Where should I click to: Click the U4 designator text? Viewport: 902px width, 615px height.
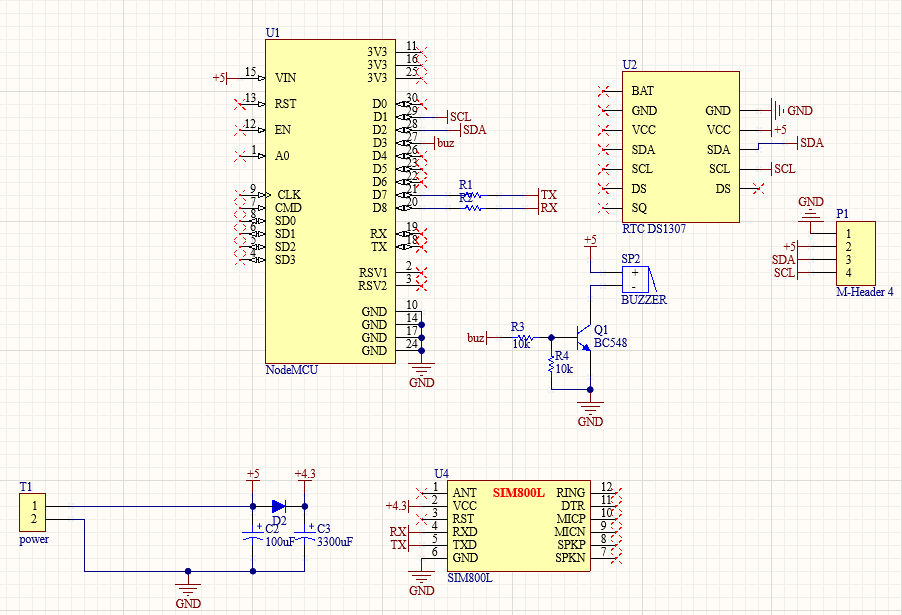click(x=441, y=473)
